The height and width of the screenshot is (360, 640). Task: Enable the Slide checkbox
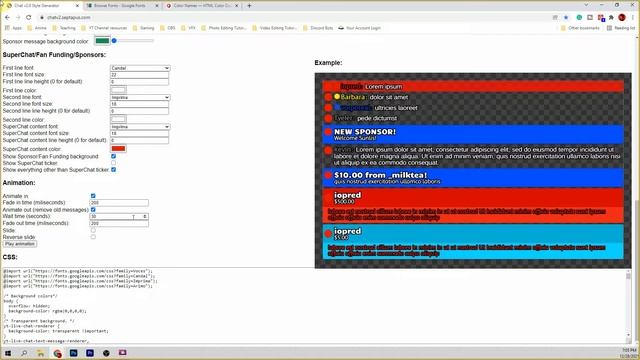(93, 230)
